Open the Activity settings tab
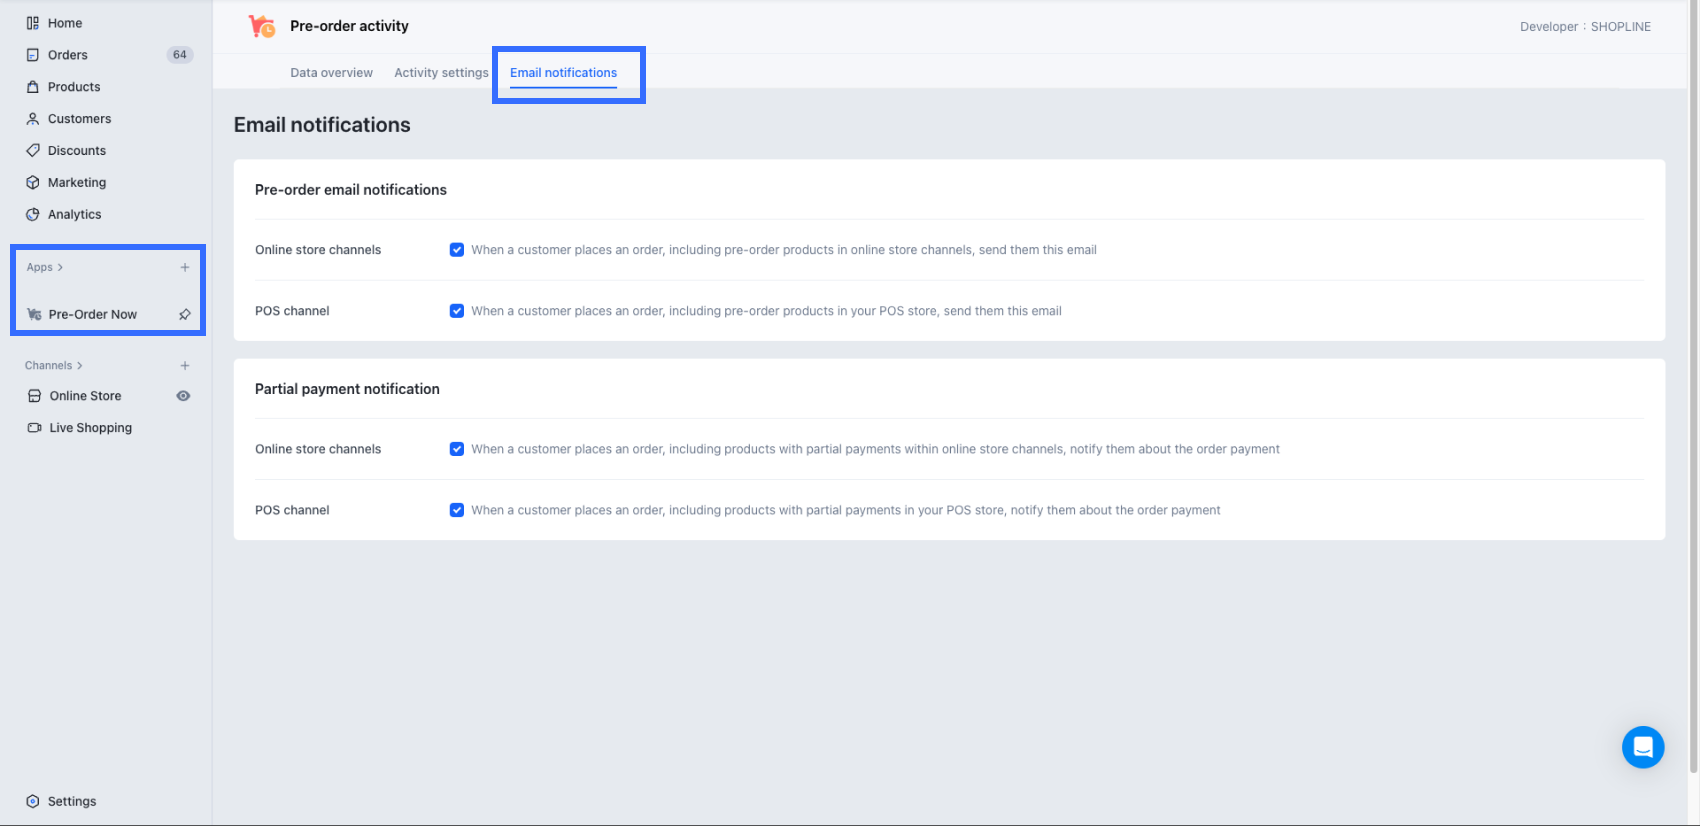This screenshot has width=1700, height=826. tap(441, 73)
